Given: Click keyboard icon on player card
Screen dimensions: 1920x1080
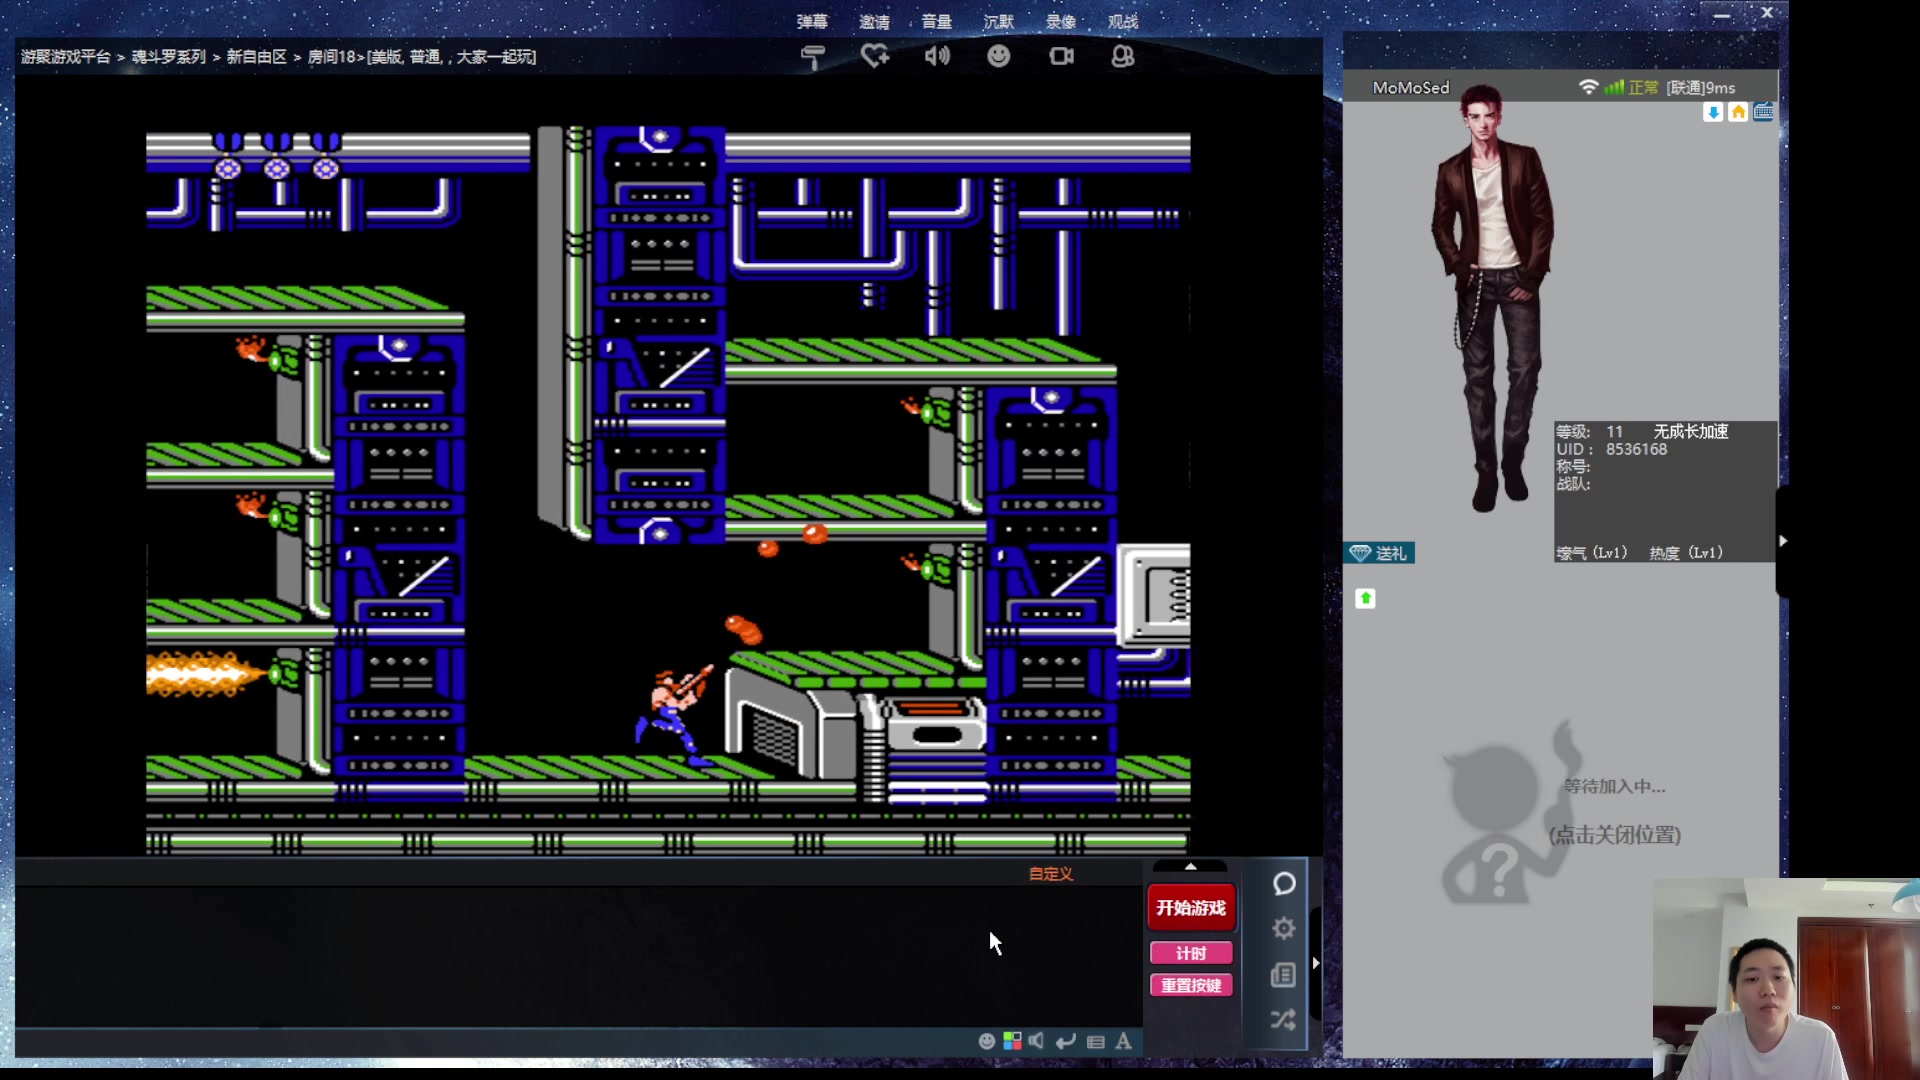Looking at the screenshot, I should tap(1763, 112).
